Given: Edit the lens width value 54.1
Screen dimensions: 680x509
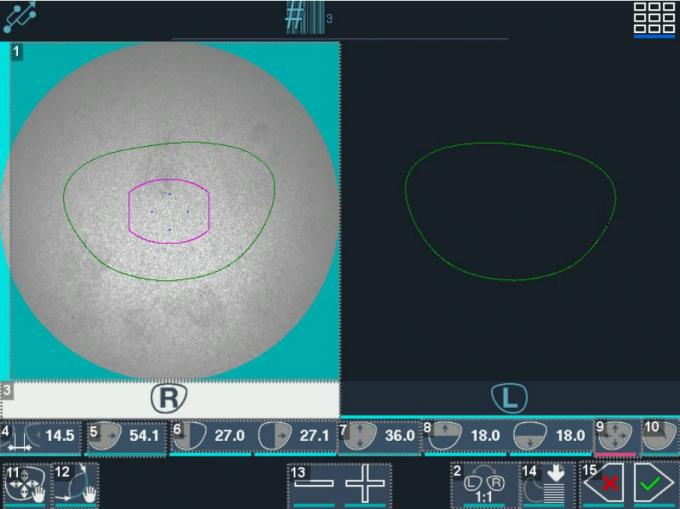Looking at the screenshot, I should pos(126,436).
